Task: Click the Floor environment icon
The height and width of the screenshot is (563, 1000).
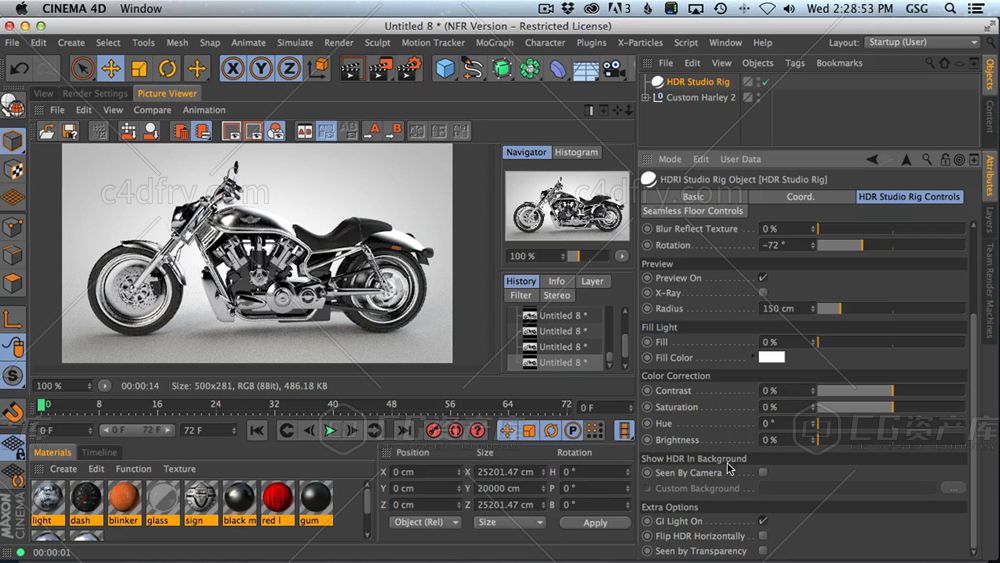Action: click(x=585, y=69)
